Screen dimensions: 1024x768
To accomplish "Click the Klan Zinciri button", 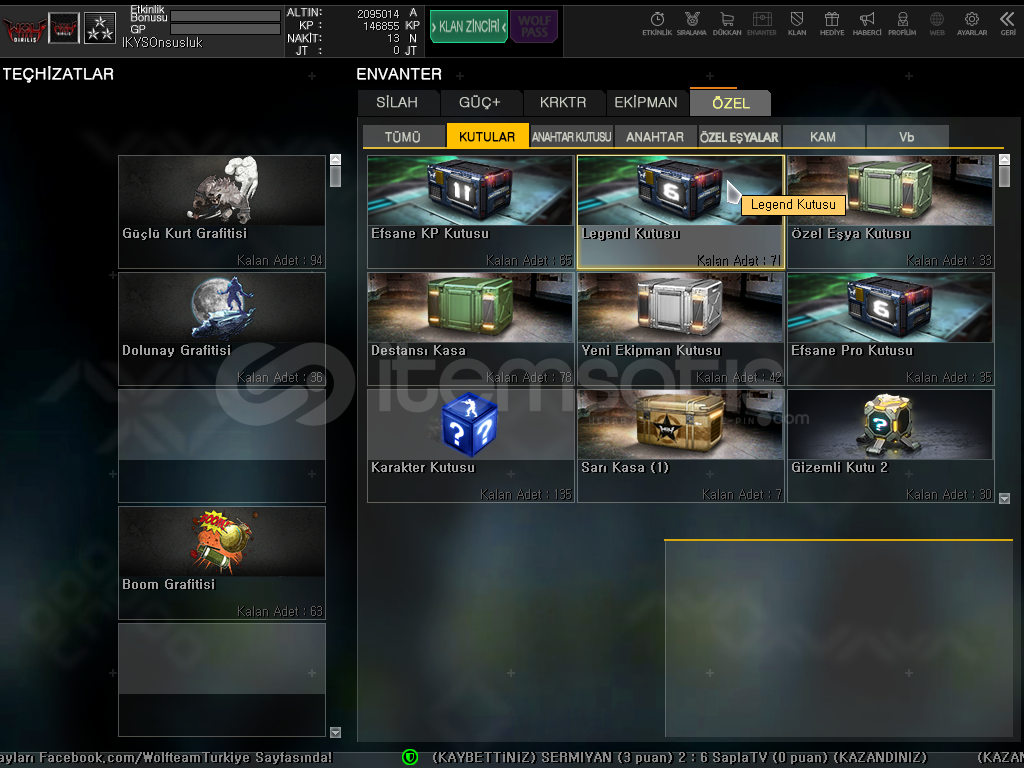I will click(468, 27).
